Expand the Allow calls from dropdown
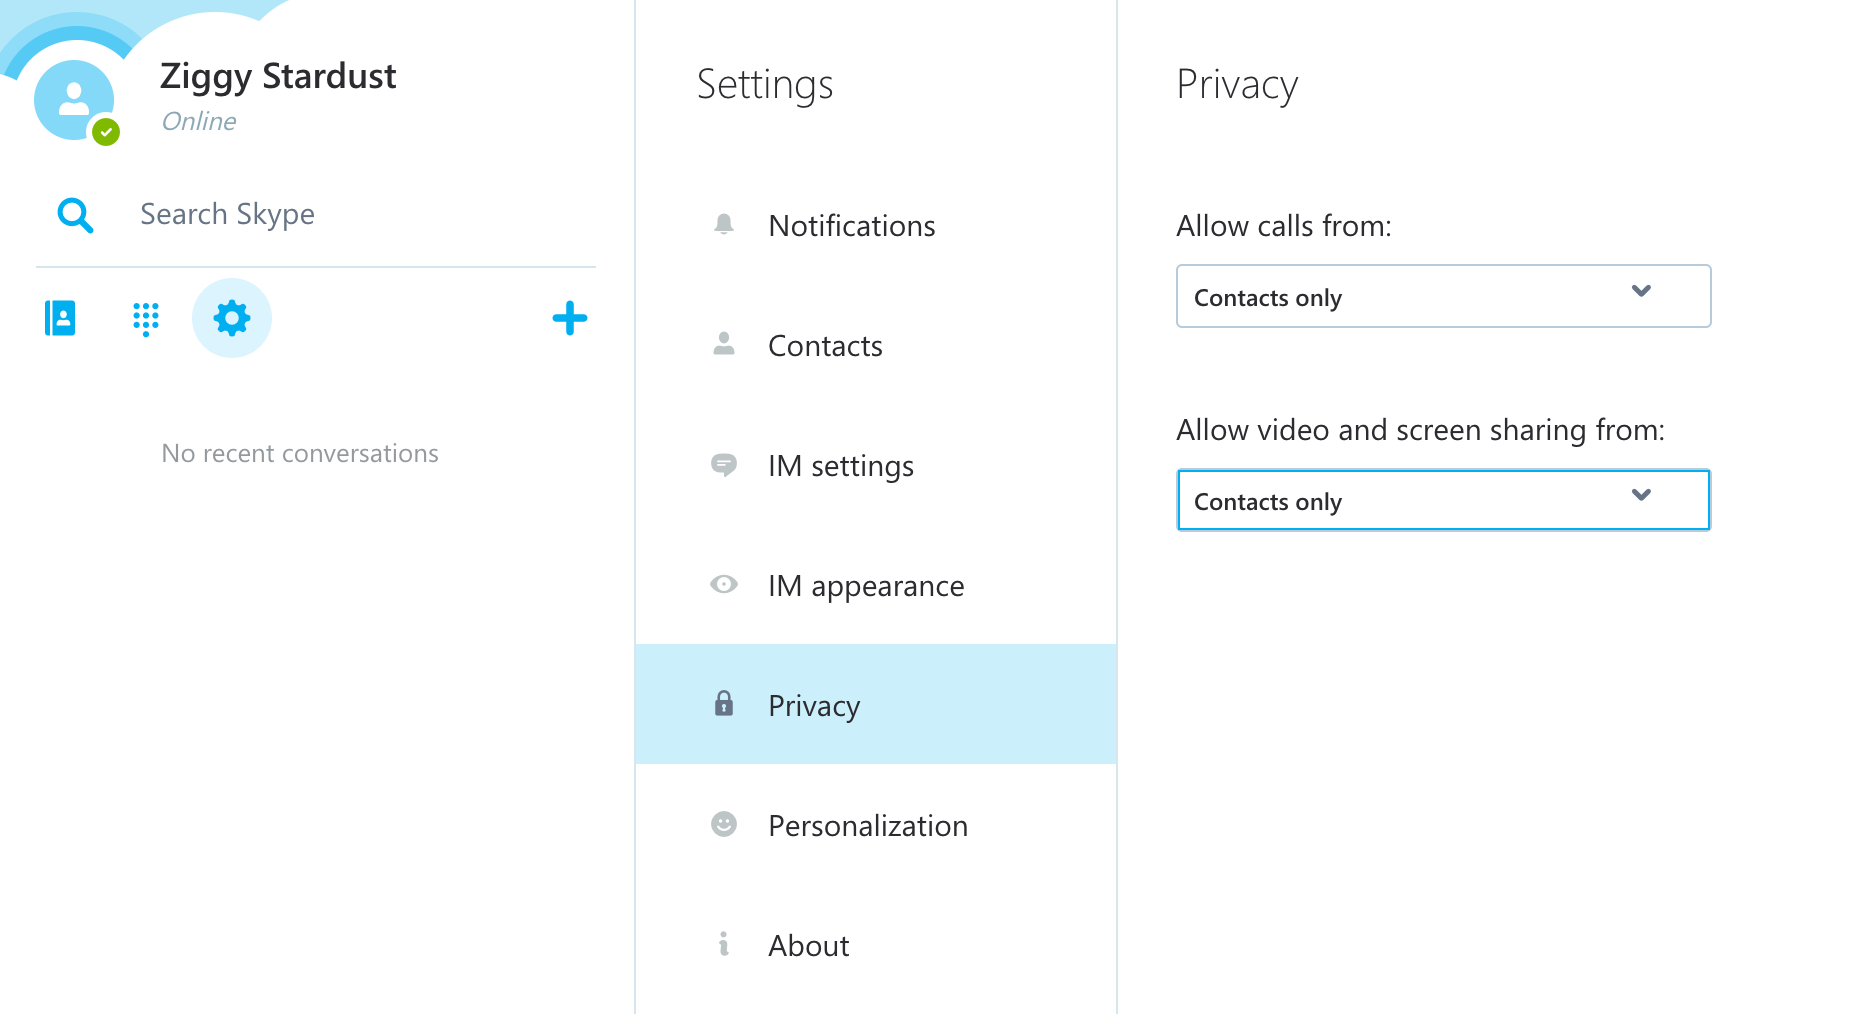 pos(1443,296)
